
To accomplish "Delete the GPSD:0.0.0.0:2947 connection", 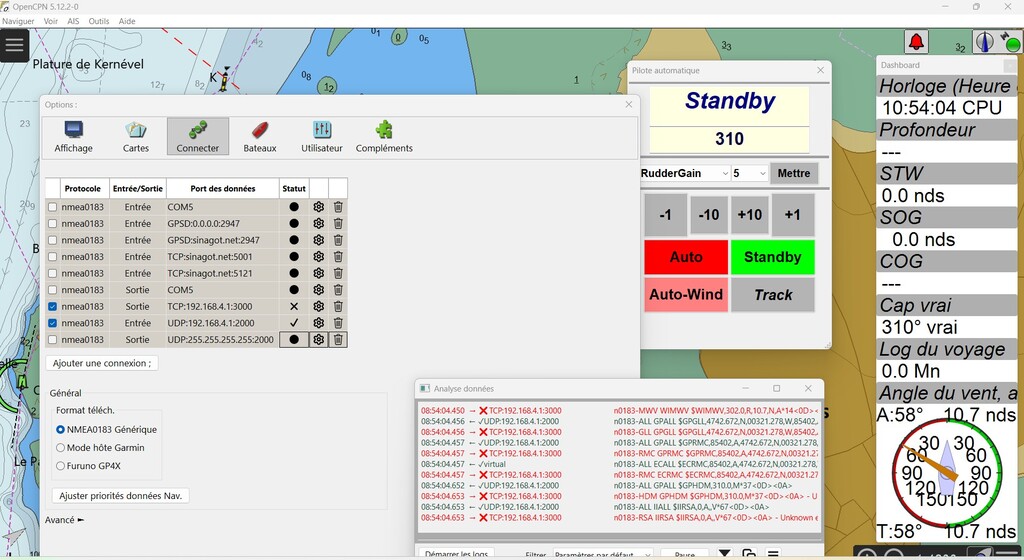I will (338, 224).
